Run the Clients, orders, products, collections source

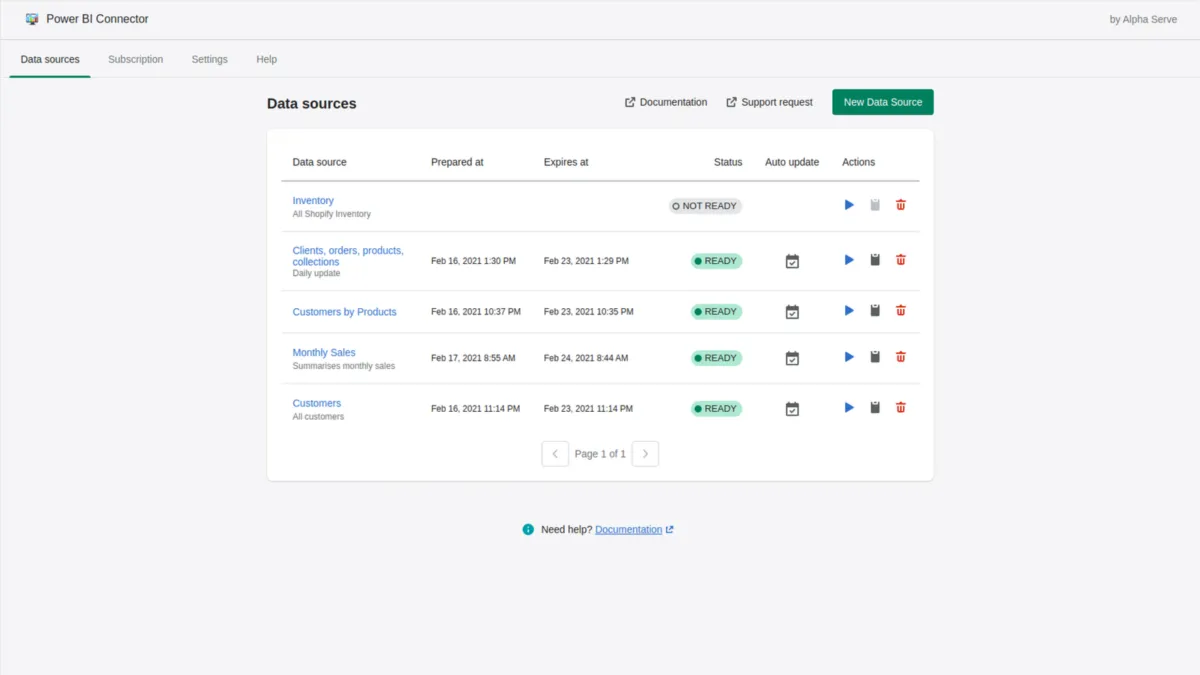tap(849, 260)
